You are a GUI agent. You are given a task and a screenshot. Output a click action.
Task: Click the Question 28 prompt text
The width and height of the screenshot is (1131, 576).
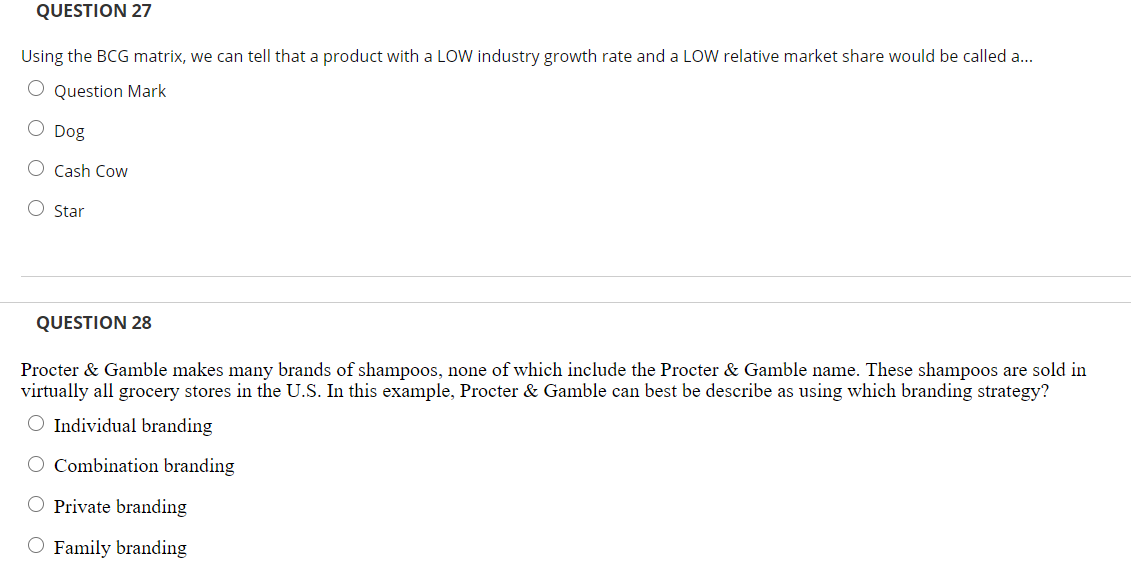click(553, 380)
